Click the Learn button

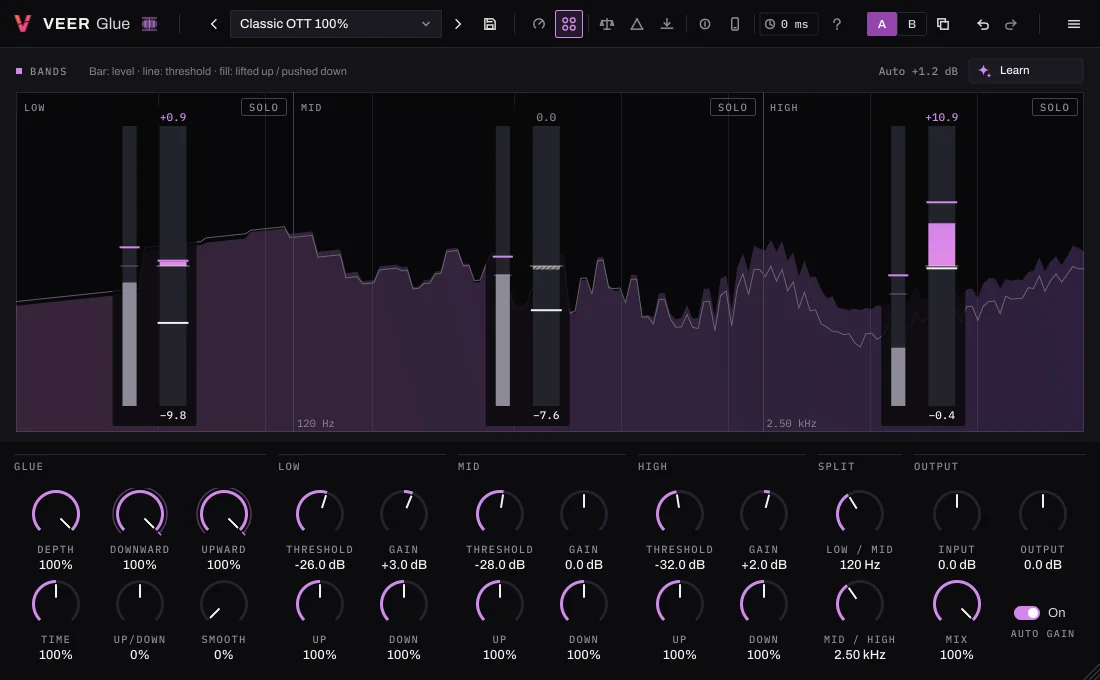click(1026, 71)
